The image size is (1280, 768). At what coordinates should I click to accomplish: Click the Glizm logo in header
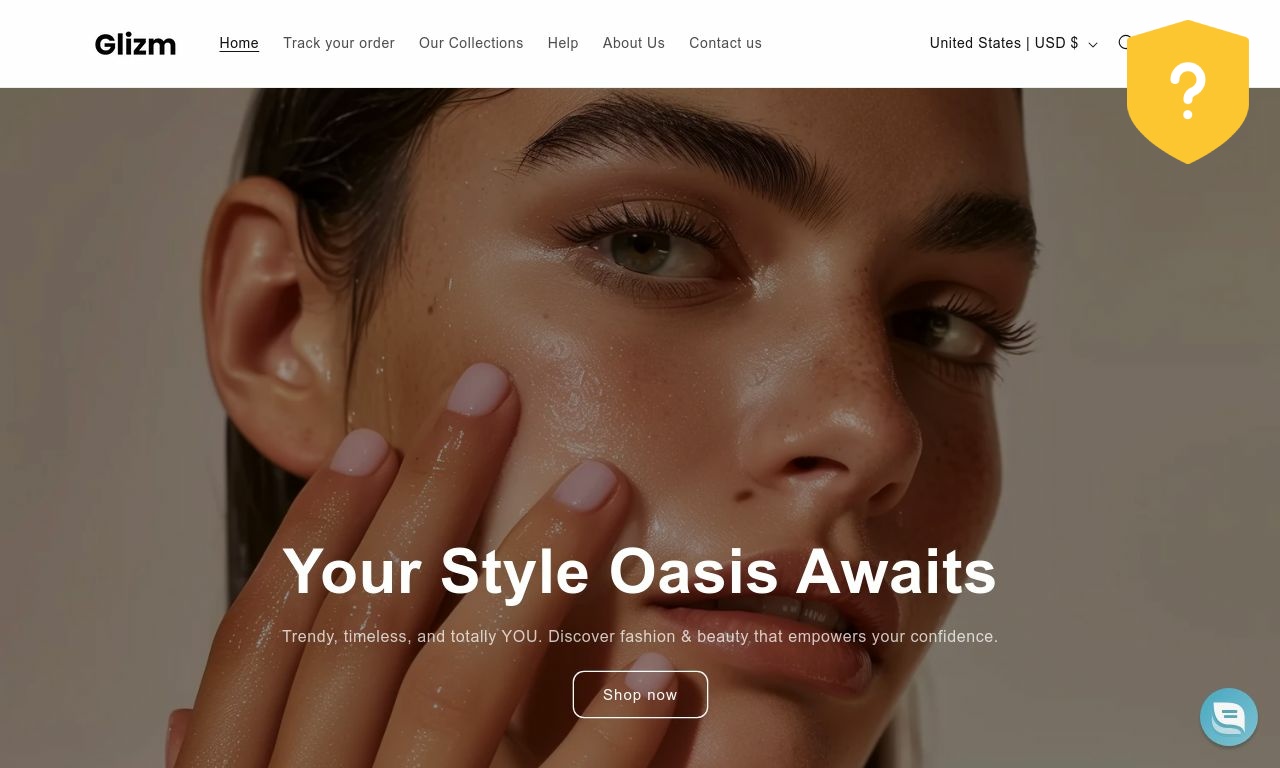(135, 44)
